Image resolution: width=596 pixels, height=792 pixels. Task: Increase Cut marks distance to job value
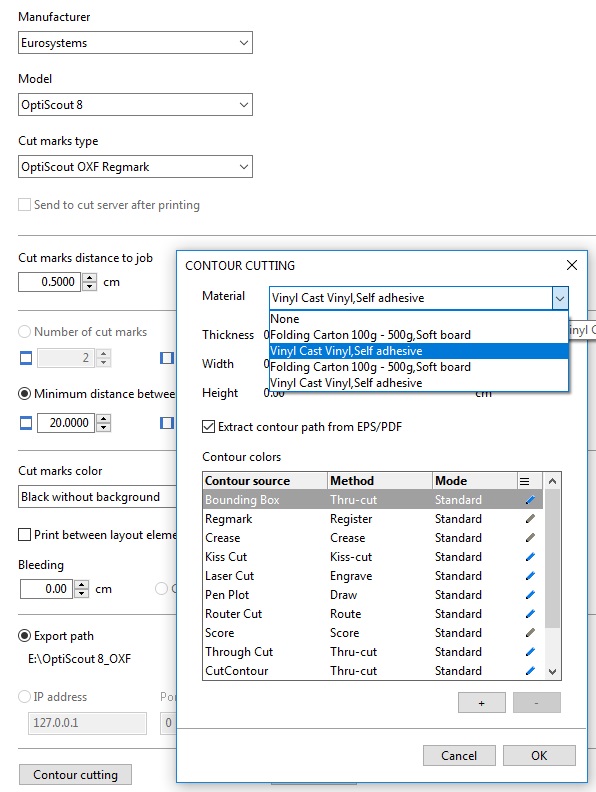[89, 277]
